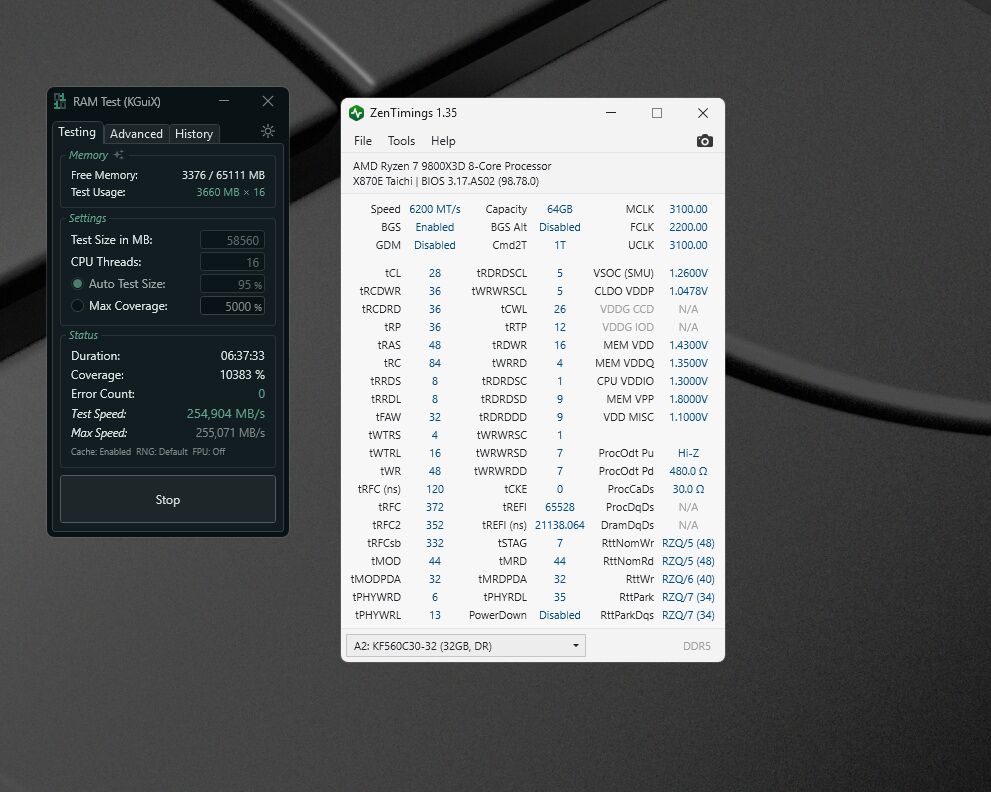Viewport: 991px width, 792px height.
Task: Click the GDM Disabled value
Action: coord(435,245)
